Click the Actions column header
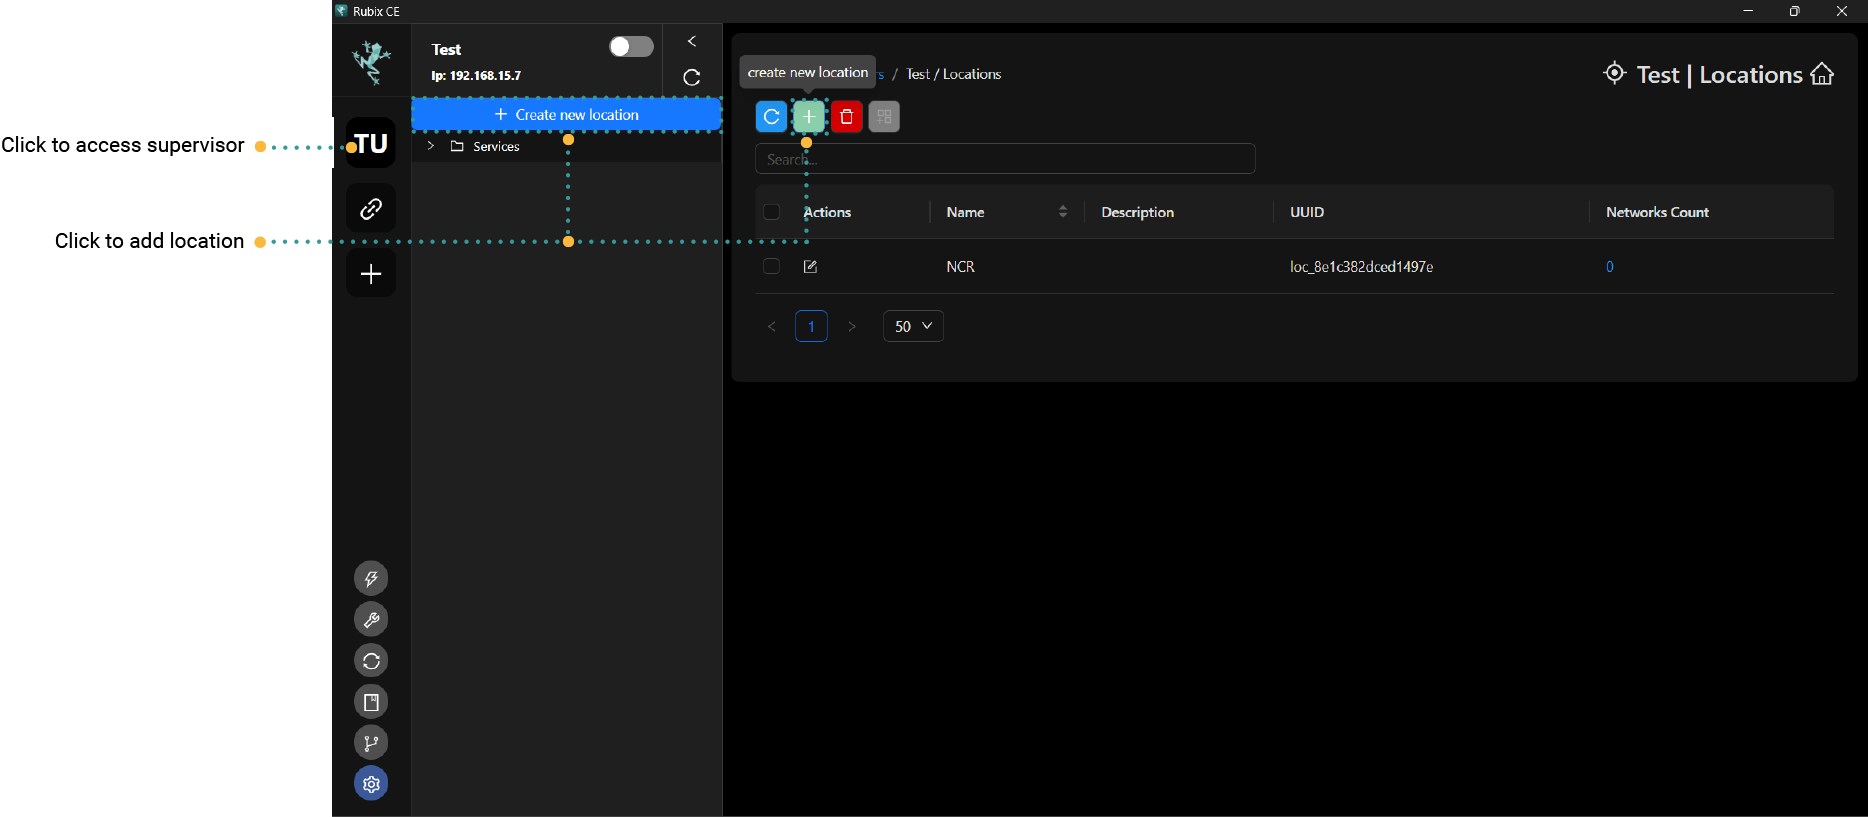The image size is (1868, 817). coord(827,212)
